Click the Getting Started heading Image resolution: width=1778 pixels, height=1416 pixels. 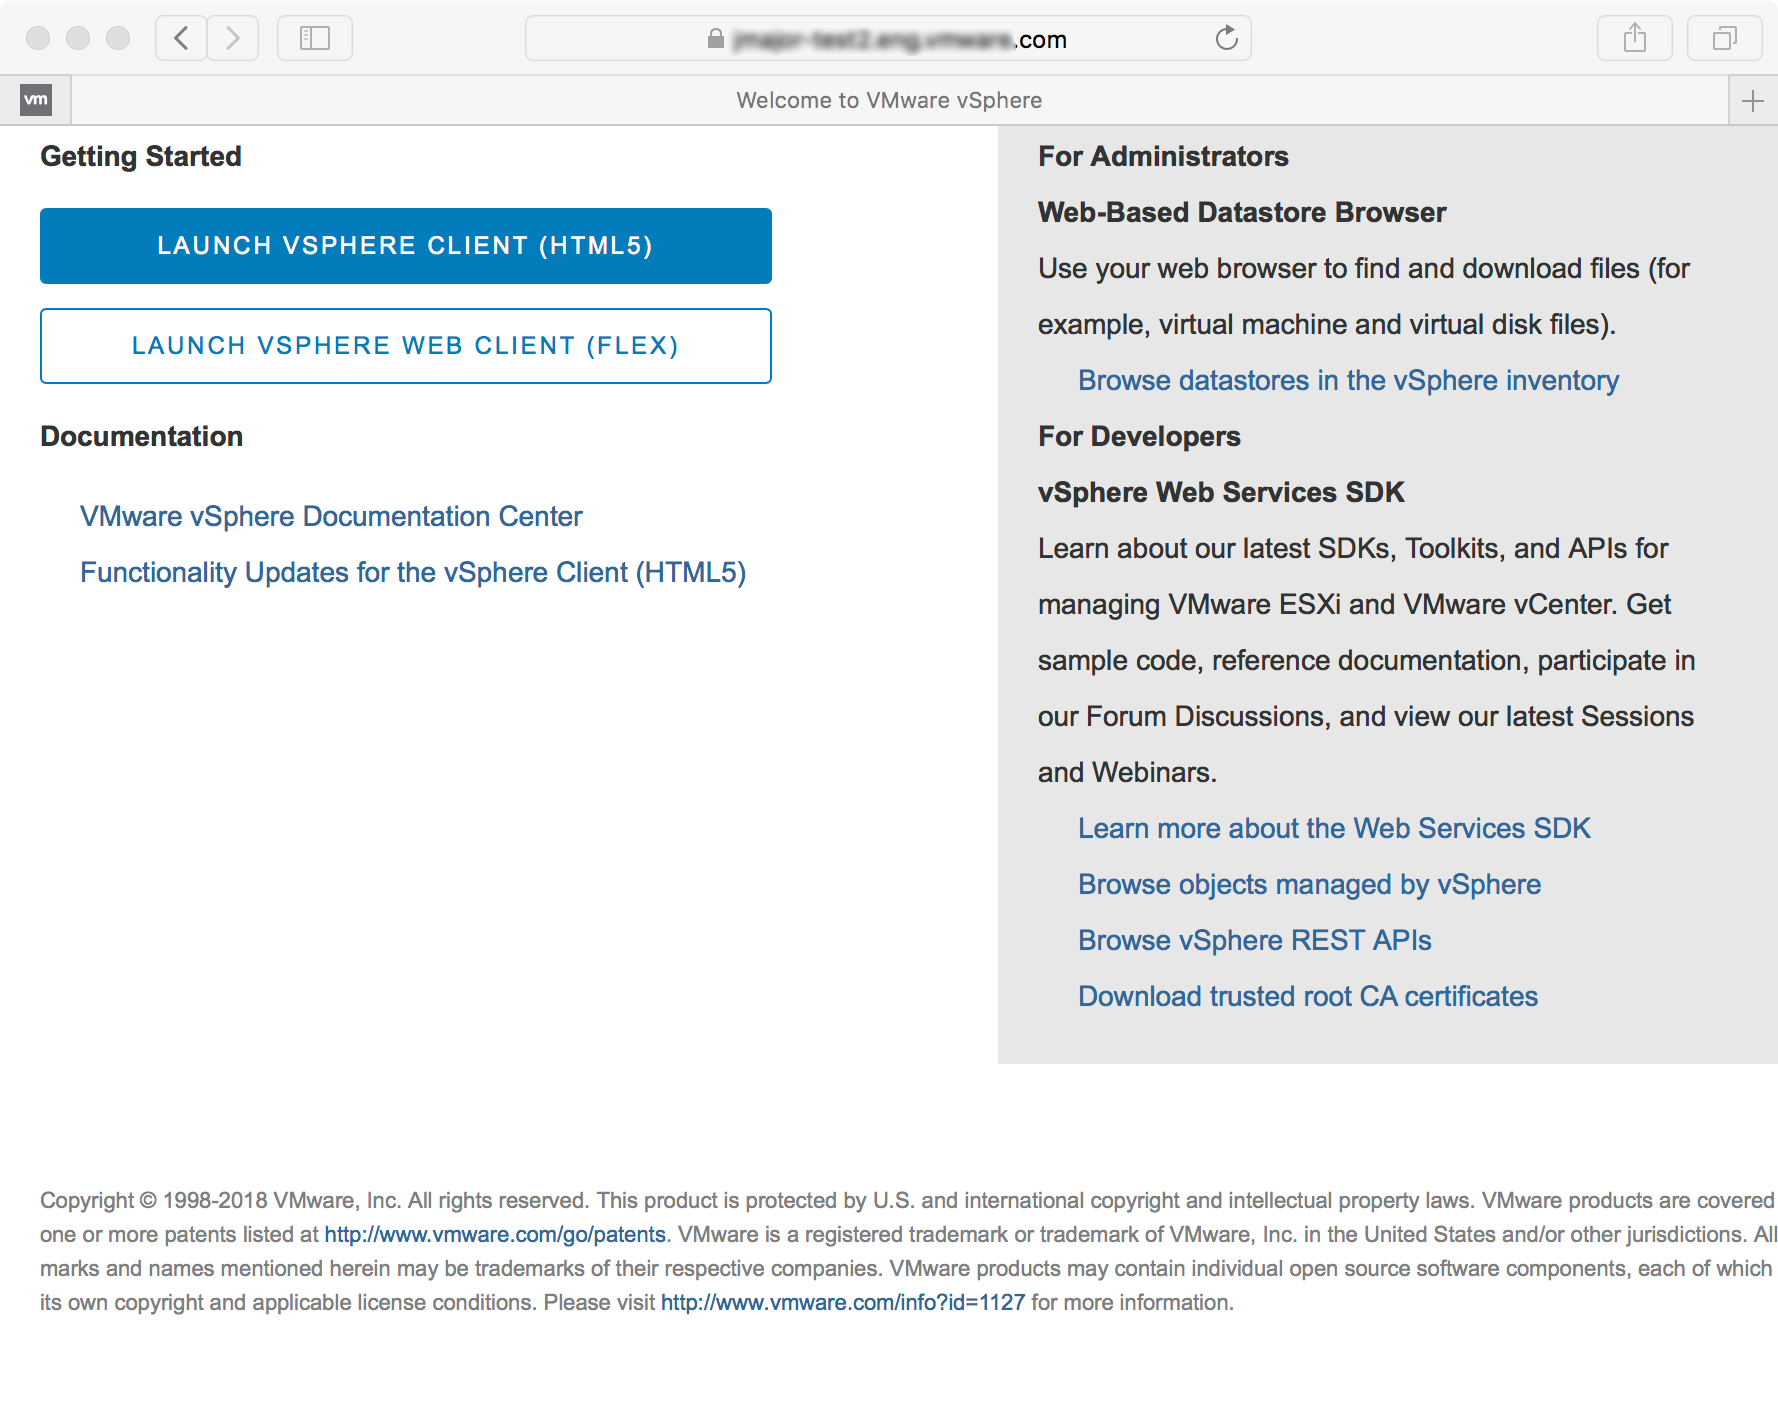141,156
